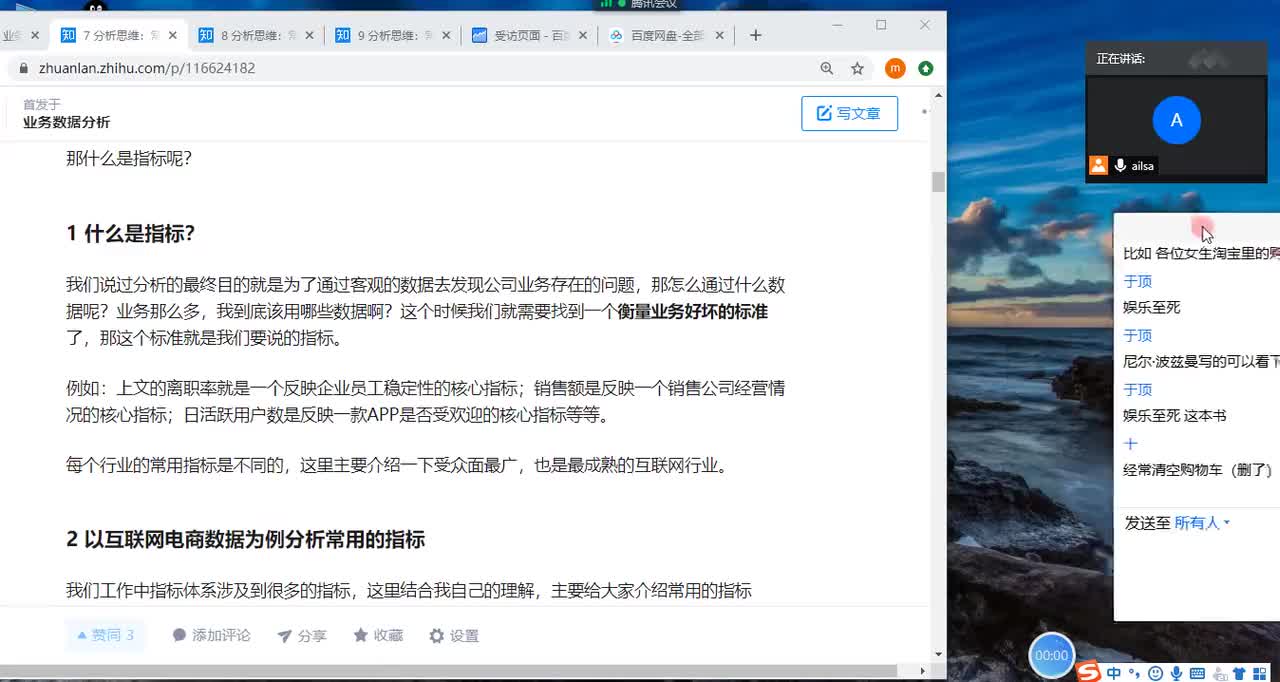This screenshot has width=1280, height=682.
Task: Click the chat message '娱乐至死 这本书'
Action: pos(1175,415)
